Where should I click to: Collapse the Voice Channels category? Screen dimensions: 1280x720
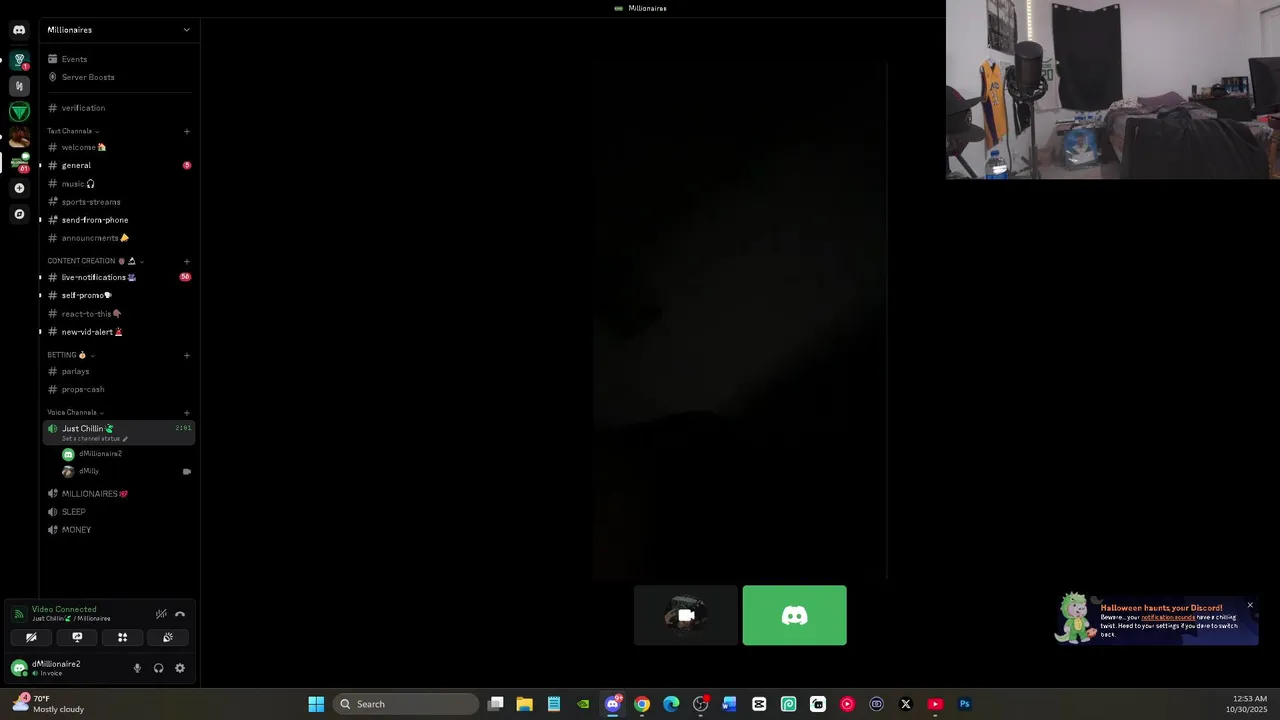point(75,412)
